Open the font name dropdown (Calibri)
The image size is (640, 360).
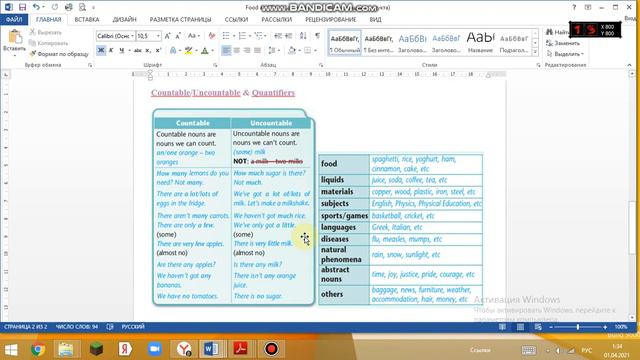(x=132, y=36)
